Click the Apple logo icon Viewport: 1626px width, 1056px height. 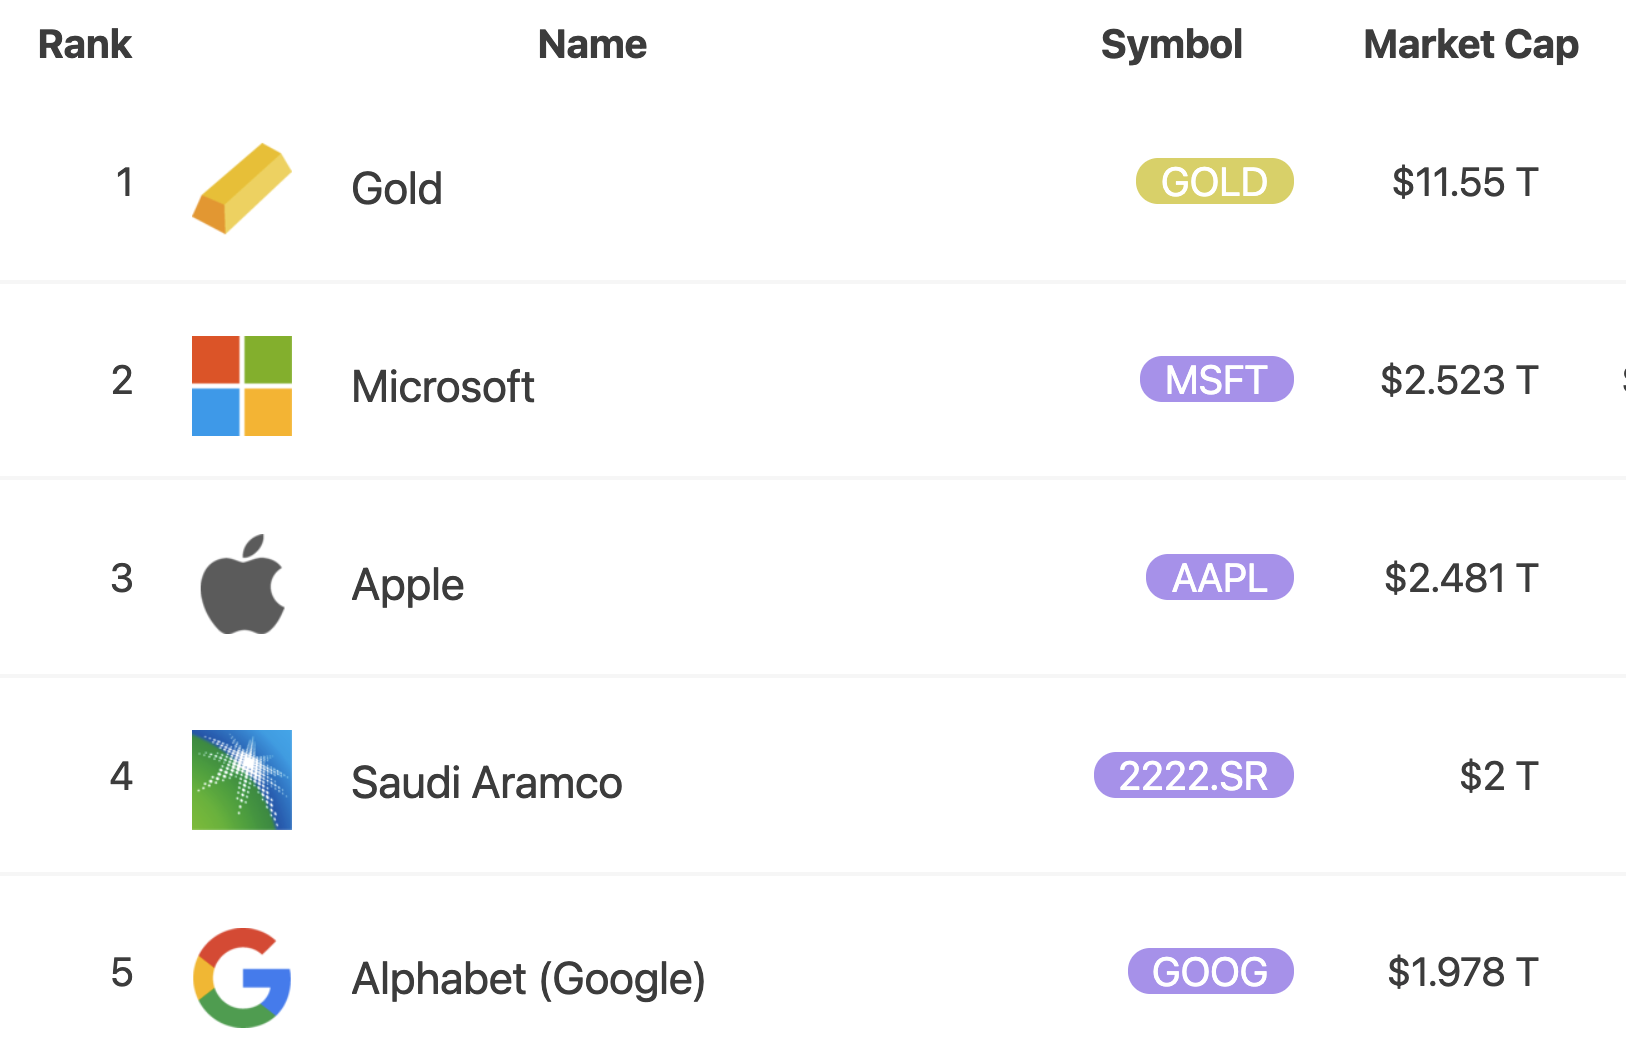(242, 584)
